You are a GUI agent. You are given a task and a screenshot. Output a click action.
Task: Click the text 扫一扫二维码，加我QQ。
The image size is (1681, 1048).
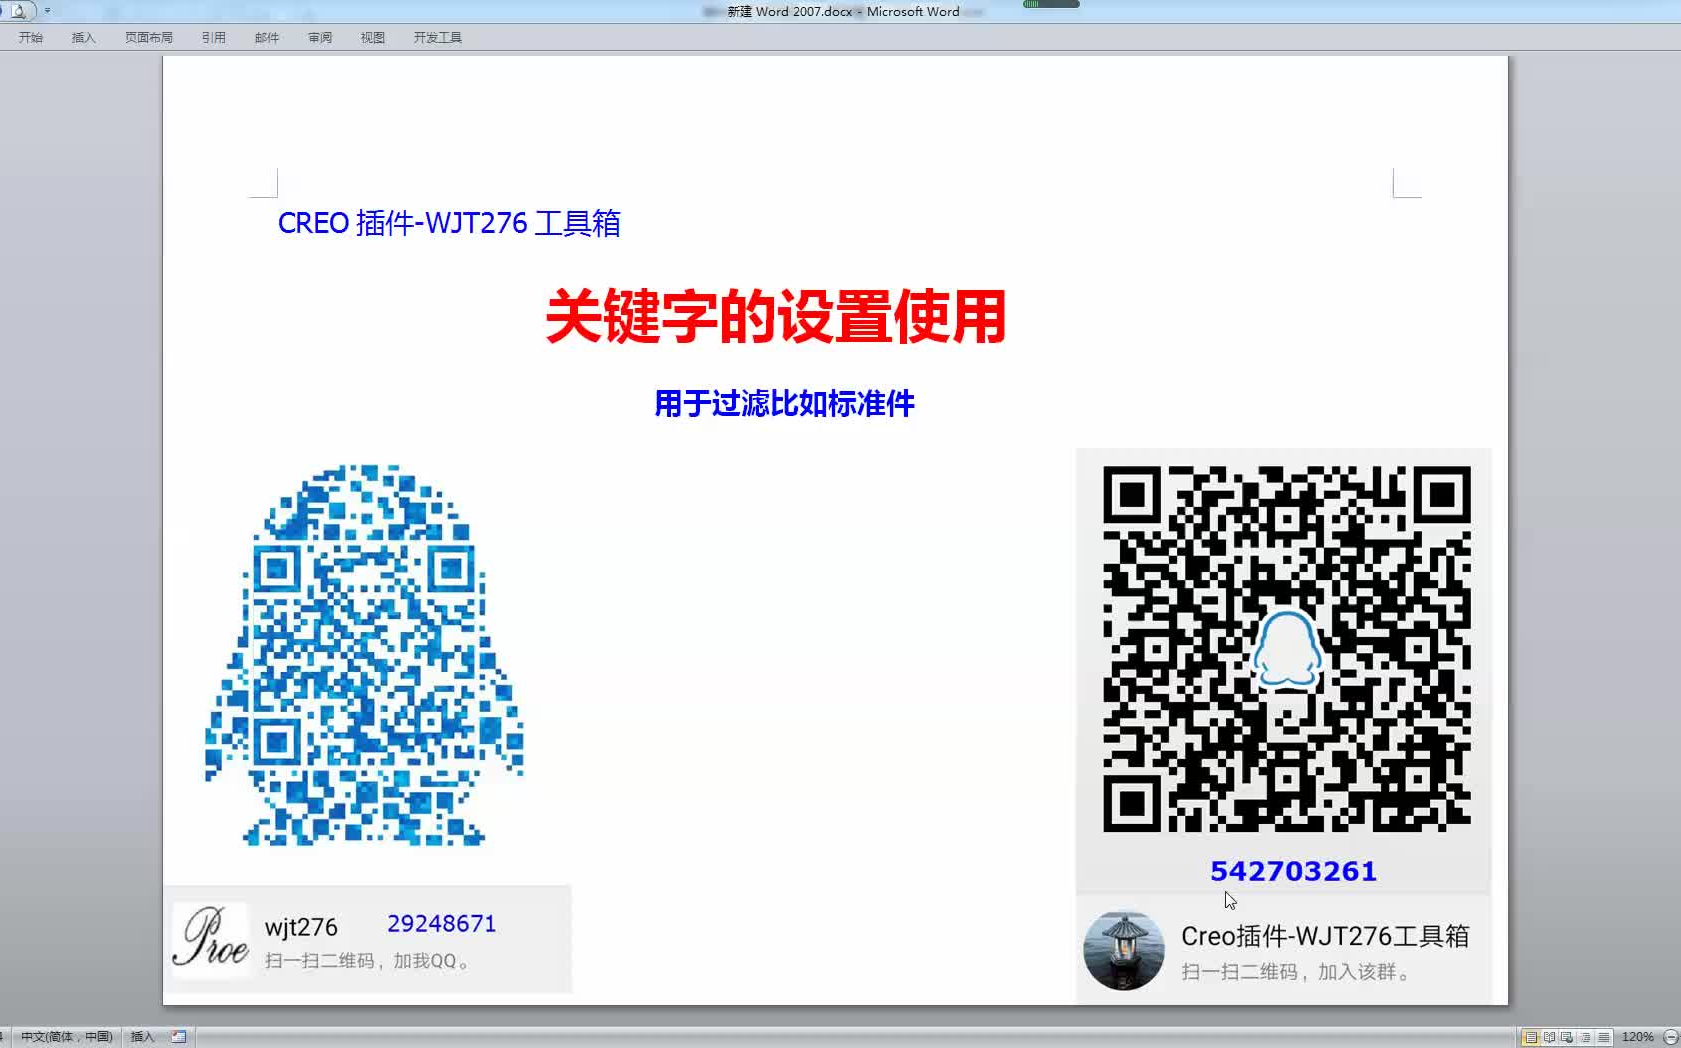click(367, 961)
